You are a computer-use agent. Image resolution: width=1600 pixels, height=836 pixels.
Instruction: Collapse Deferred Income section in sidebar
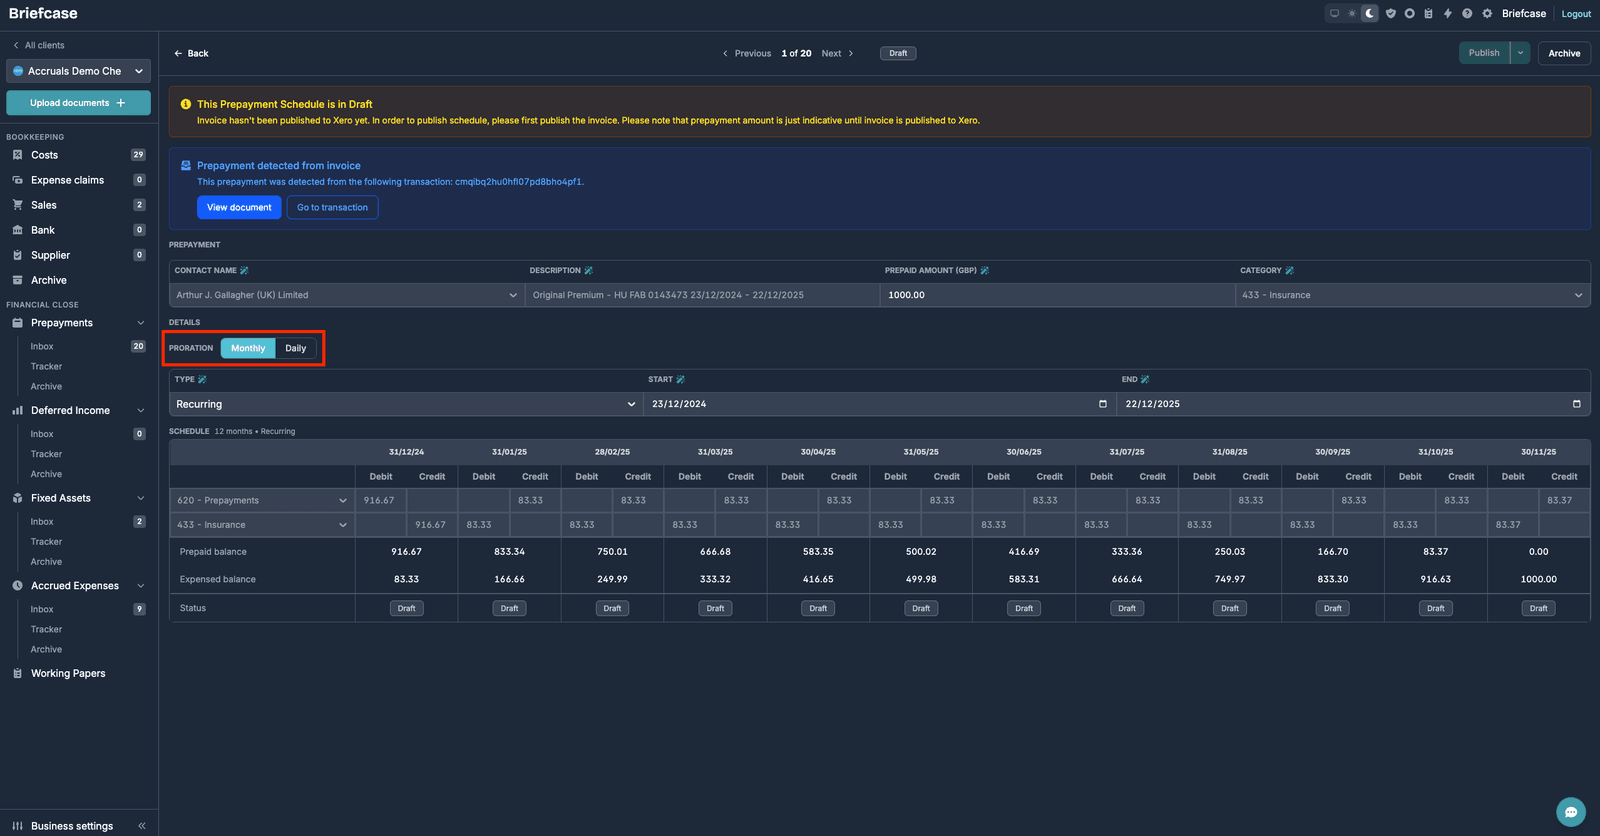(141, 411)
